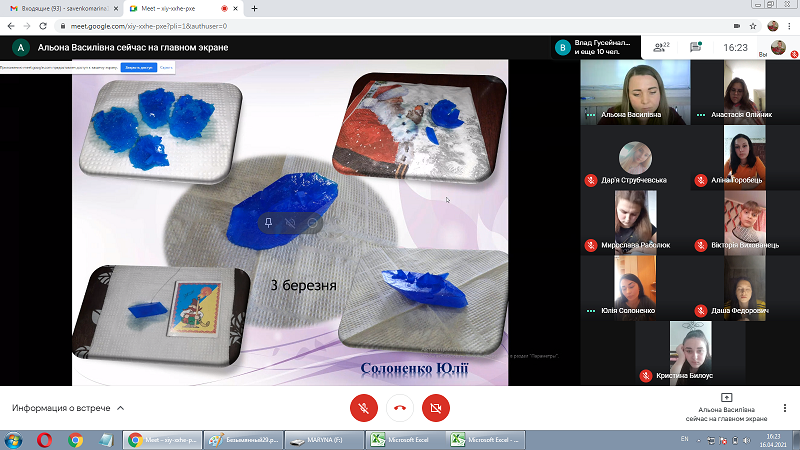Go back in browser history
The height and width of the screenshot is (450, 800).
coord(11,26)
